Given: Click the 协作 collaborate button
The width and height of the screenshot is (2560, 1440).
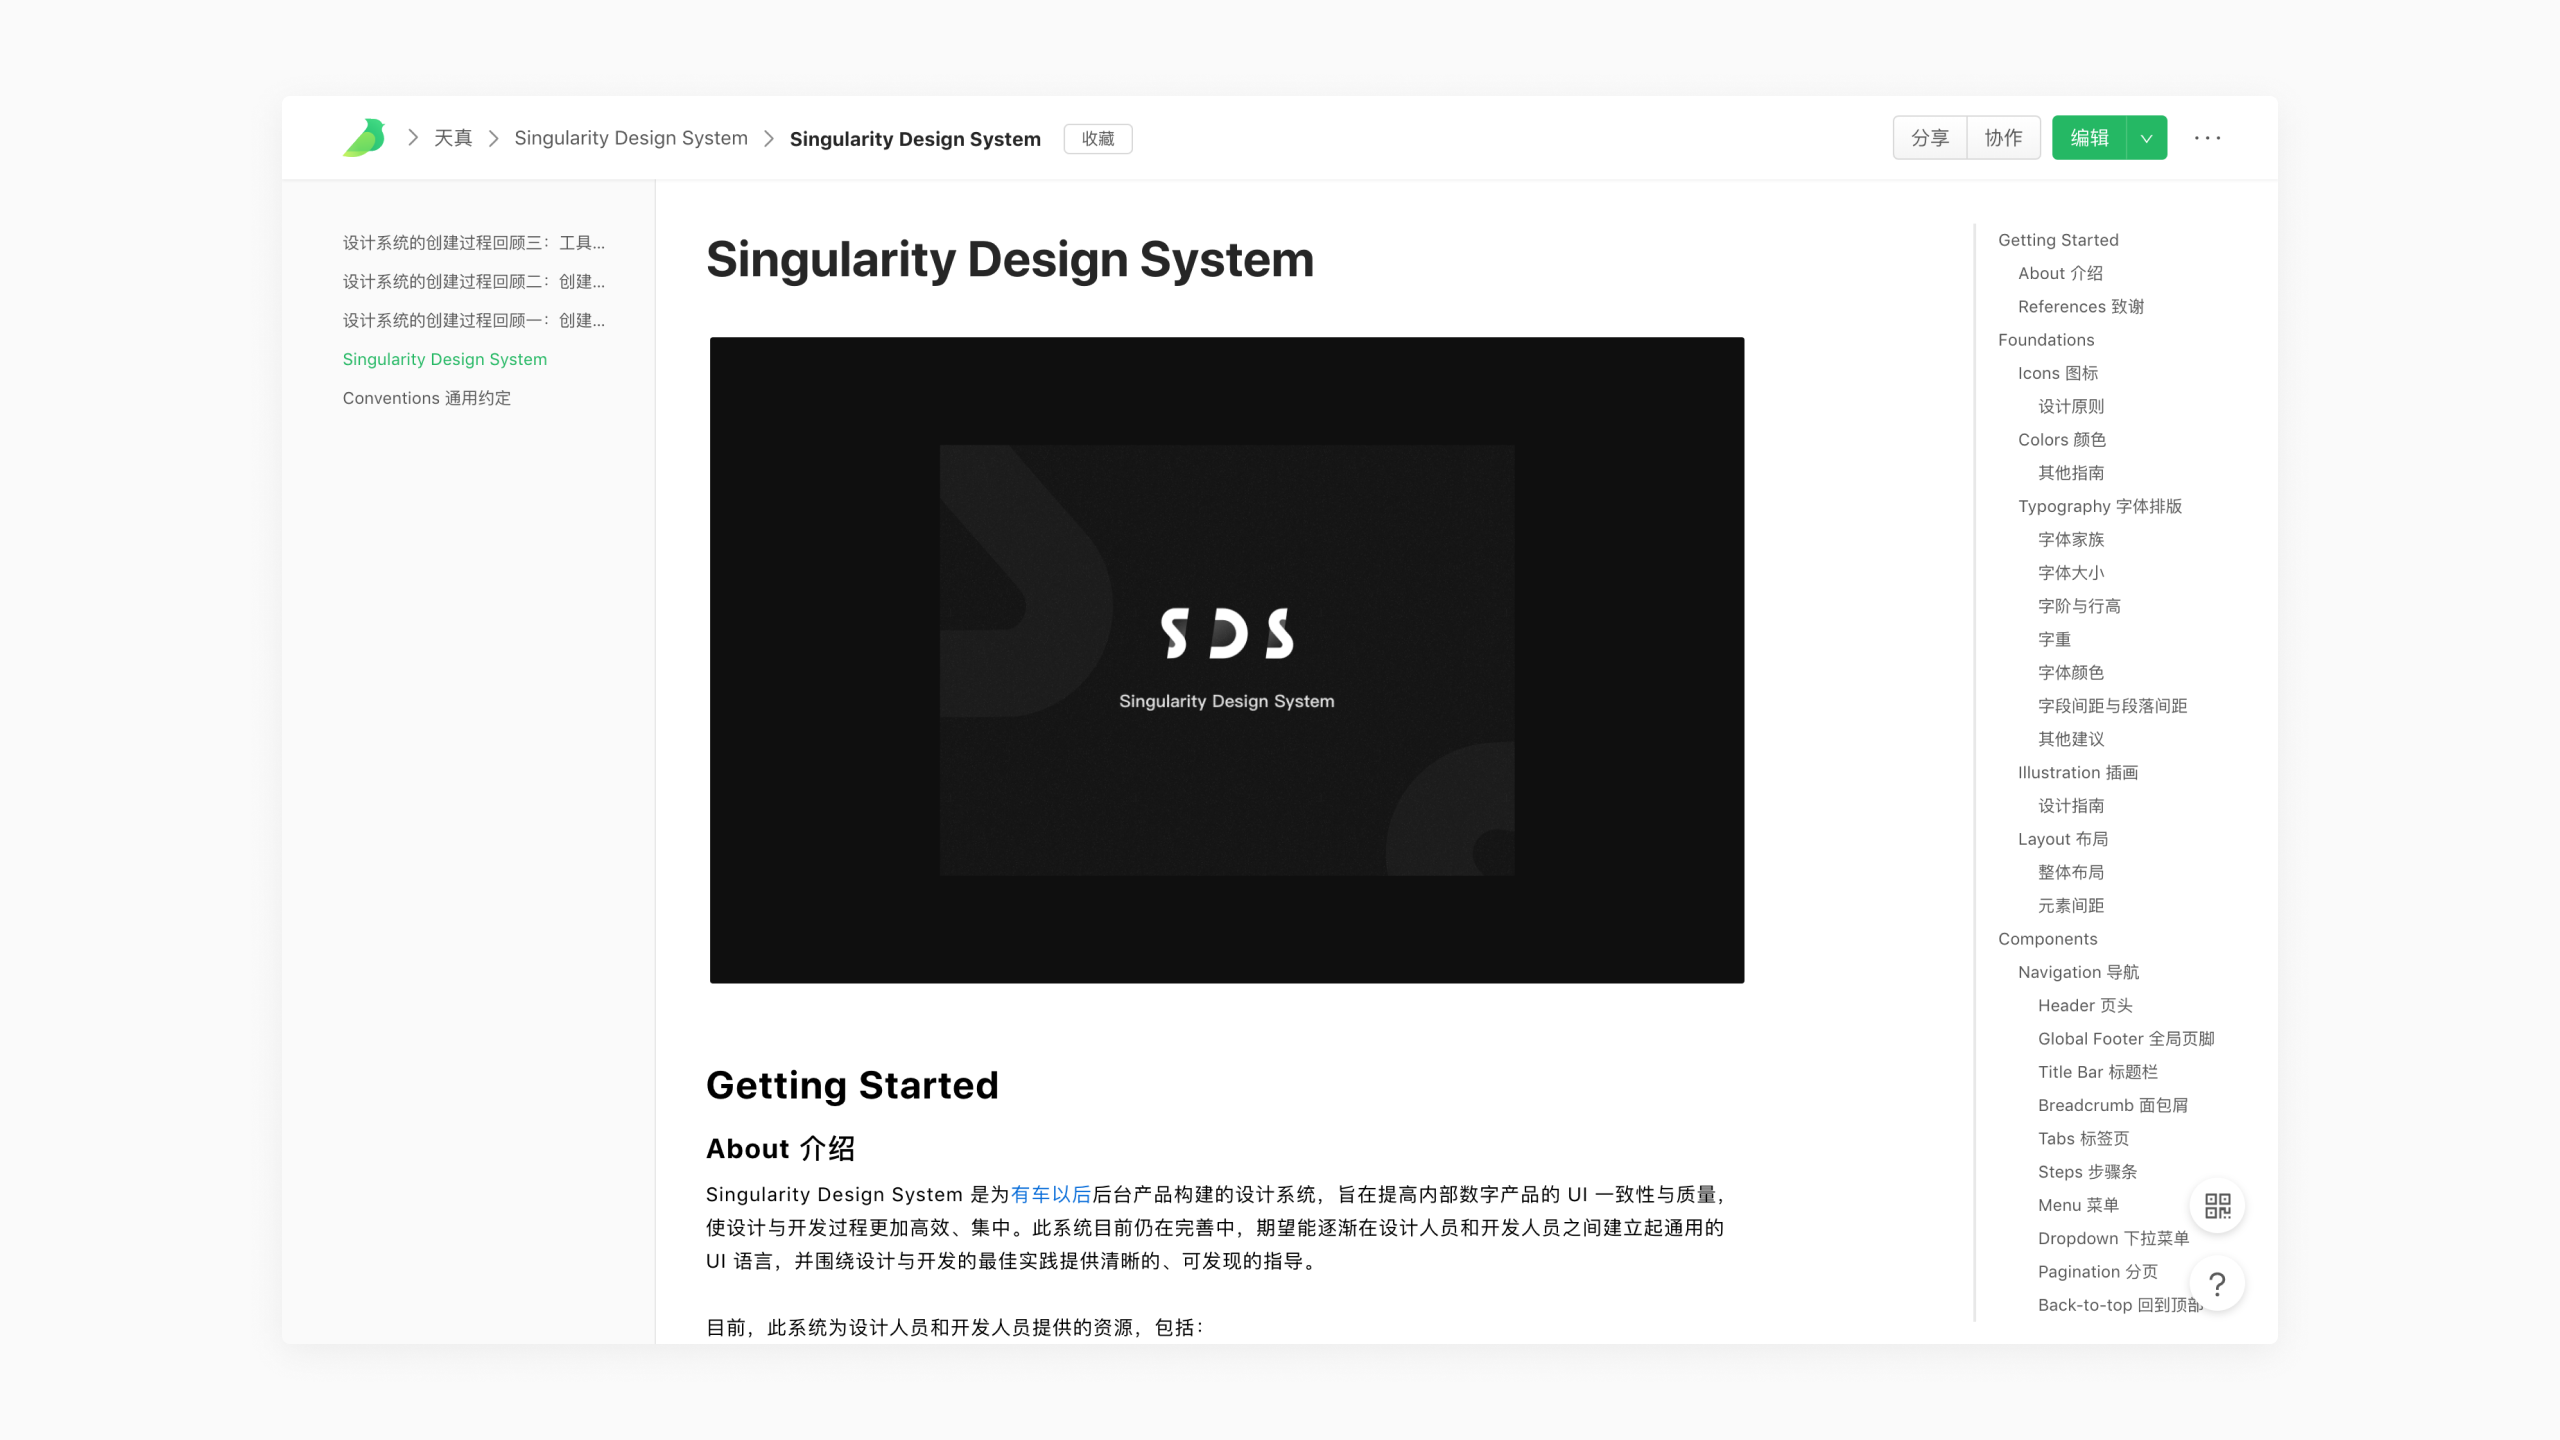Looking at the screenshot, I should click(x=2003, y=138).
